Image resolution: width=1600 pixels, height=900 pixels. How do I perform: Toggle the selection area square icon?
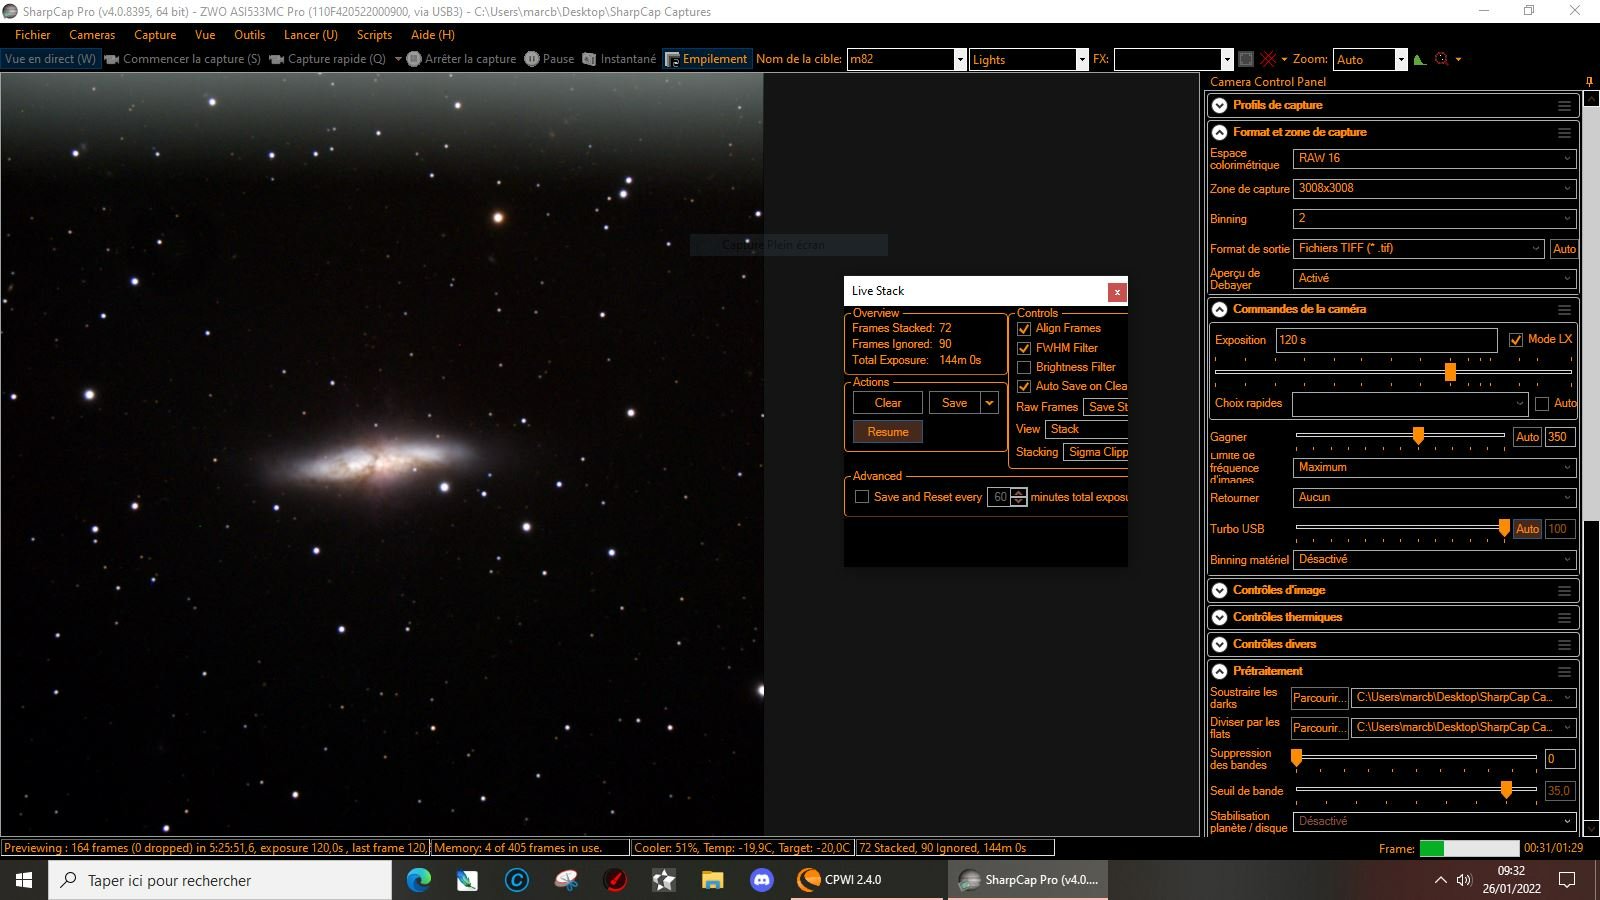click(x=1246, y=59)
